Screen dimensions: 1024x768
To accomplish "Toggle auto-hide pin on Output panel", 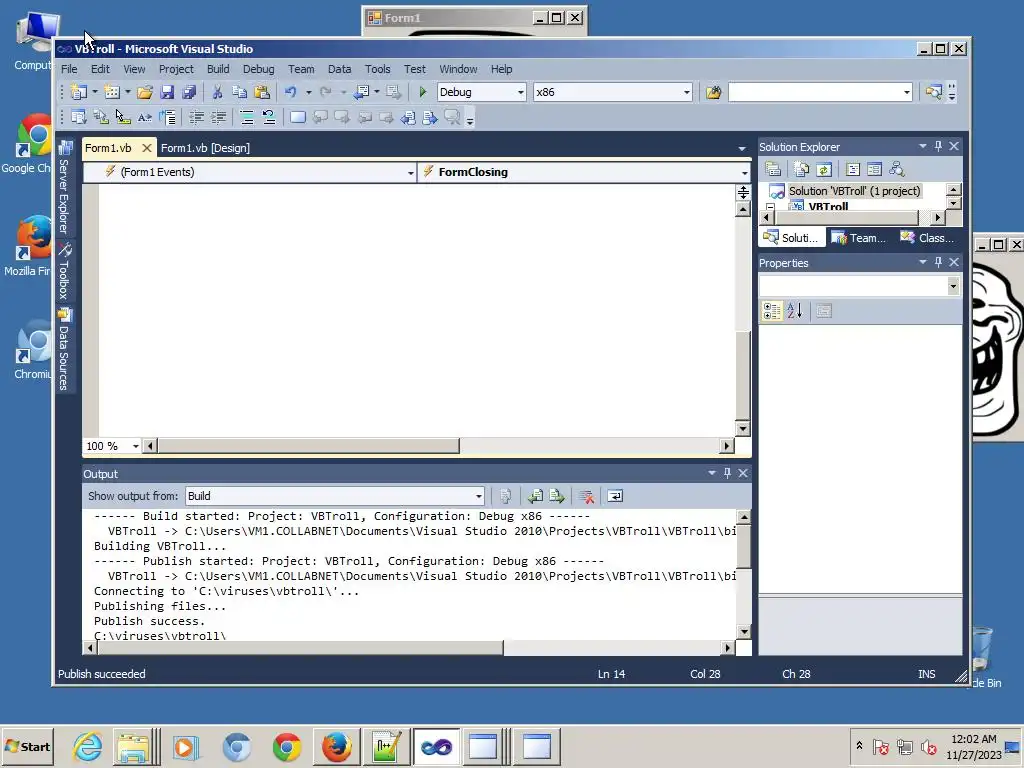I will pyautogui.click(x=728, y=473).
